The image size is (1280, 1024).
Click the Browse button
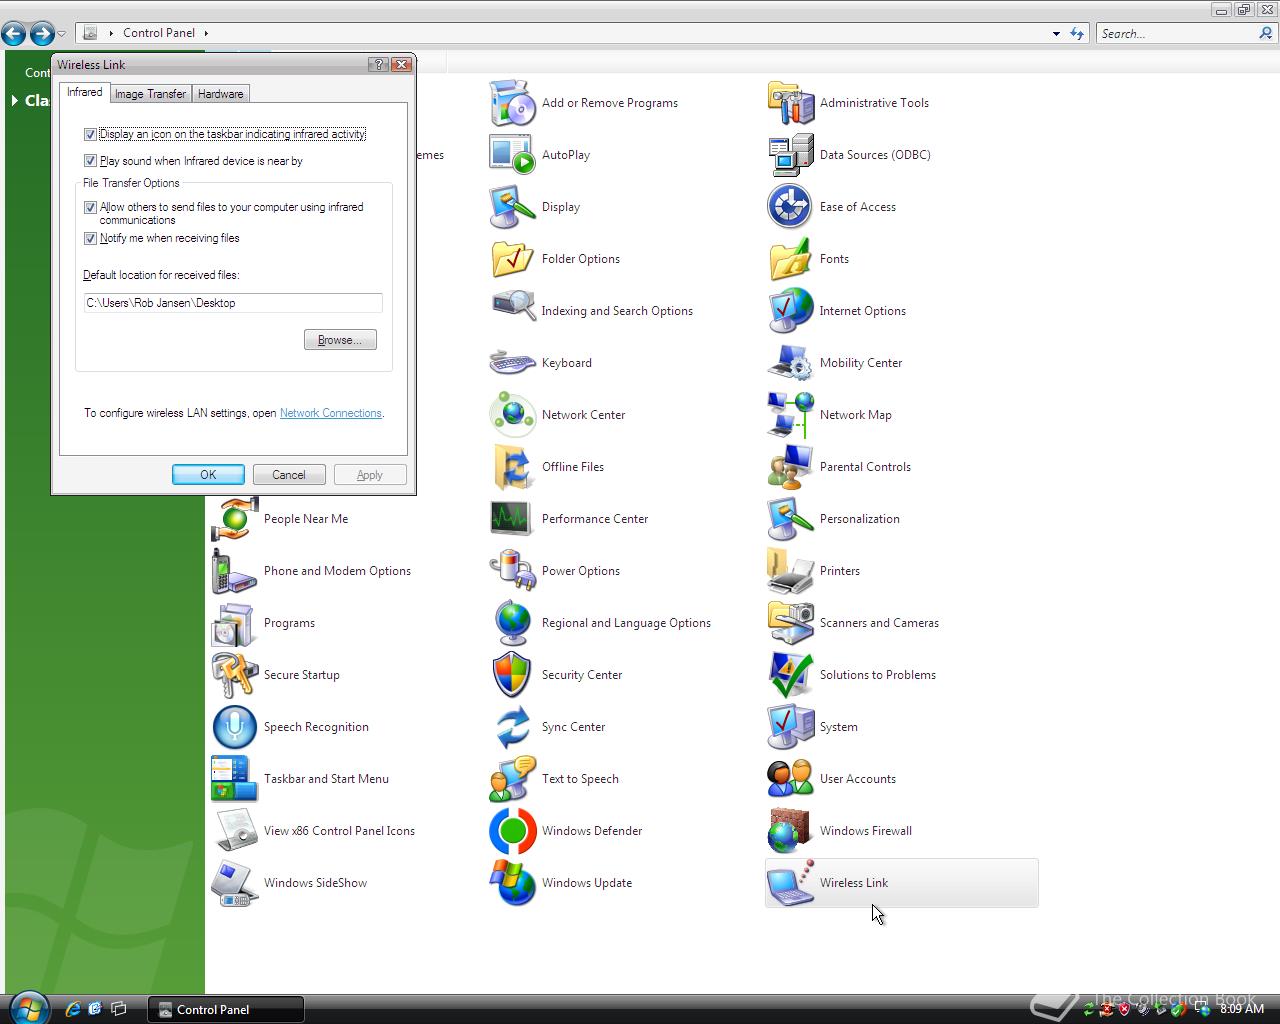(340, 340)
